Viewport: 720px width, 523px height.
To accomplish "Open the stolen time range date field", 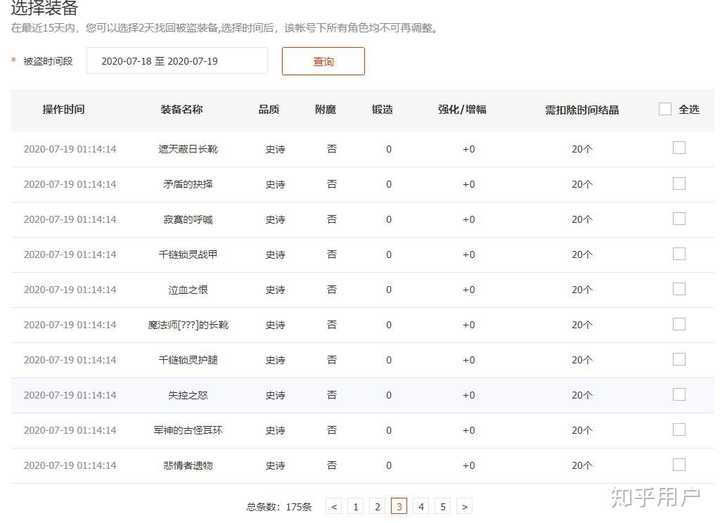I will point(177,61).
